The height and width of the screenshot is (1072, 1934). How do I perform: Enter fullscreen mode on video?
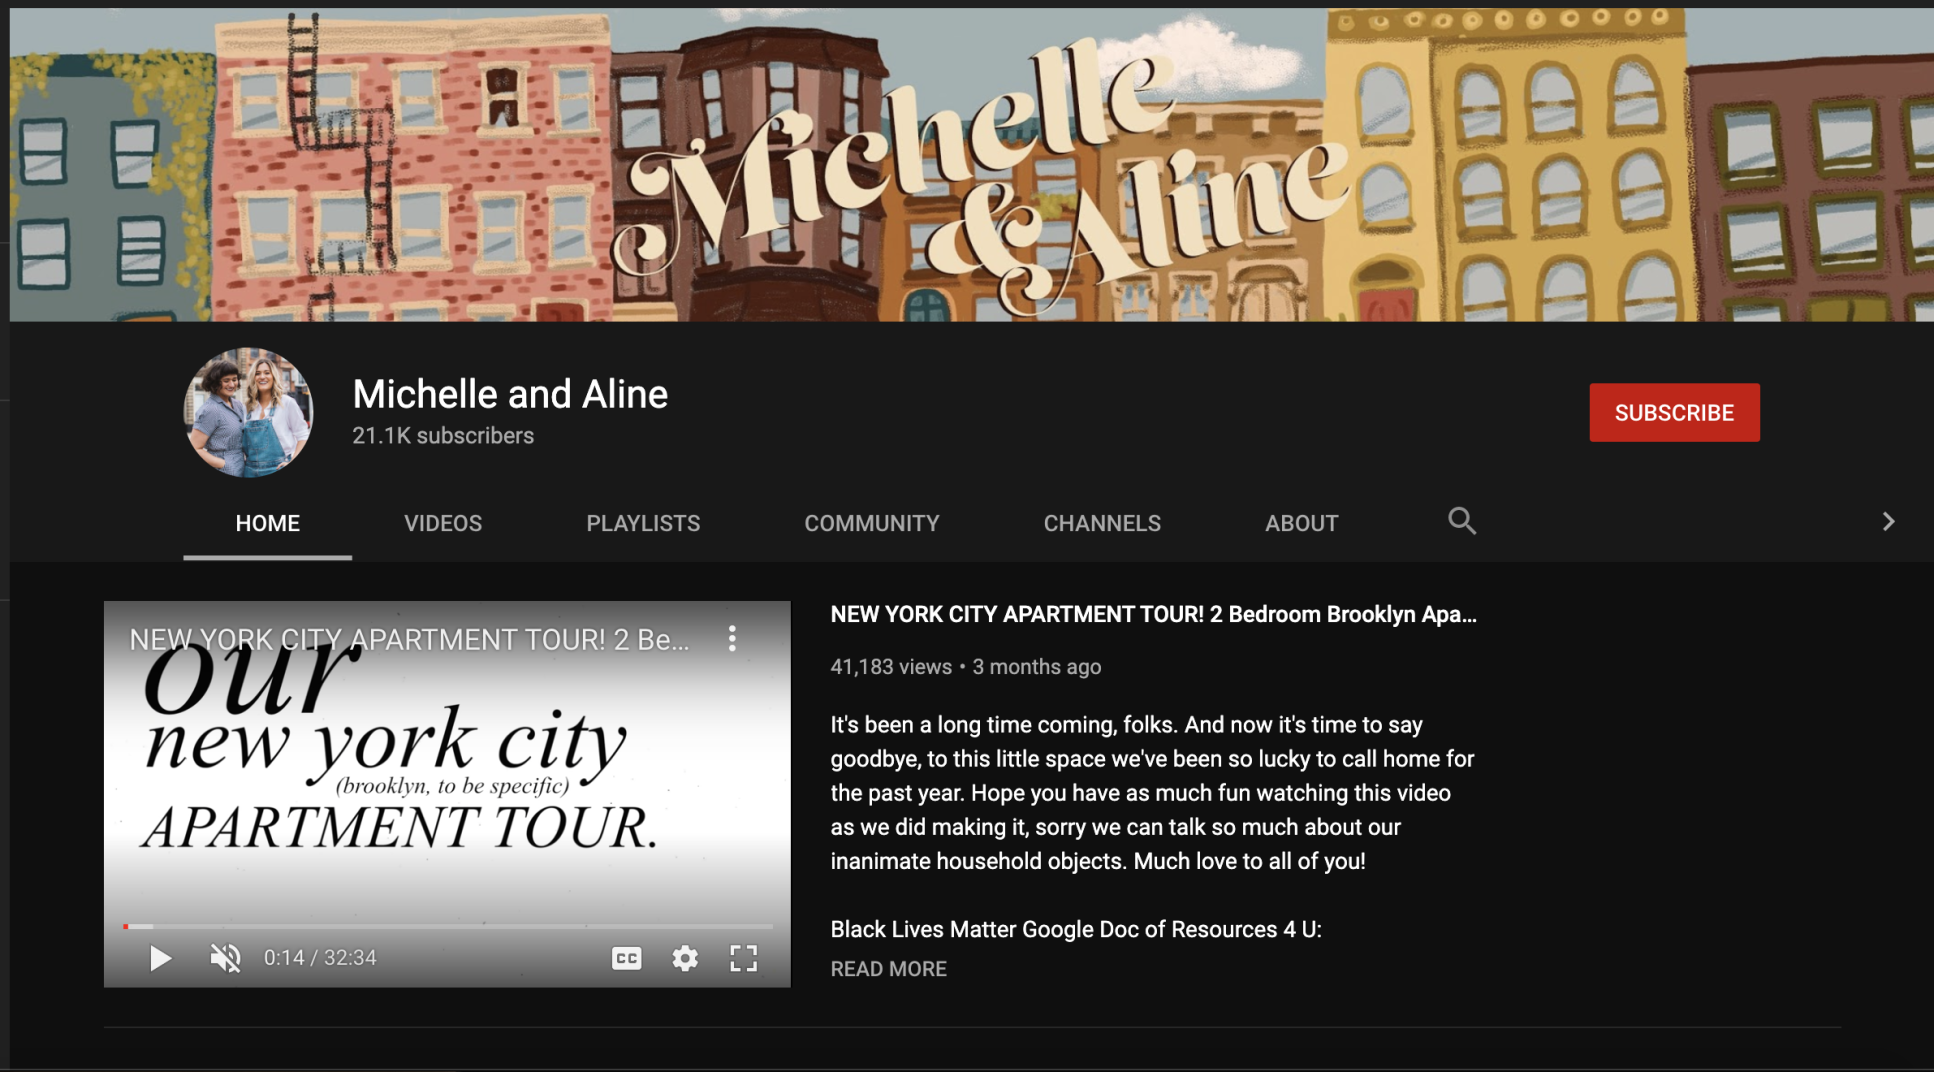tap(743, 958)
